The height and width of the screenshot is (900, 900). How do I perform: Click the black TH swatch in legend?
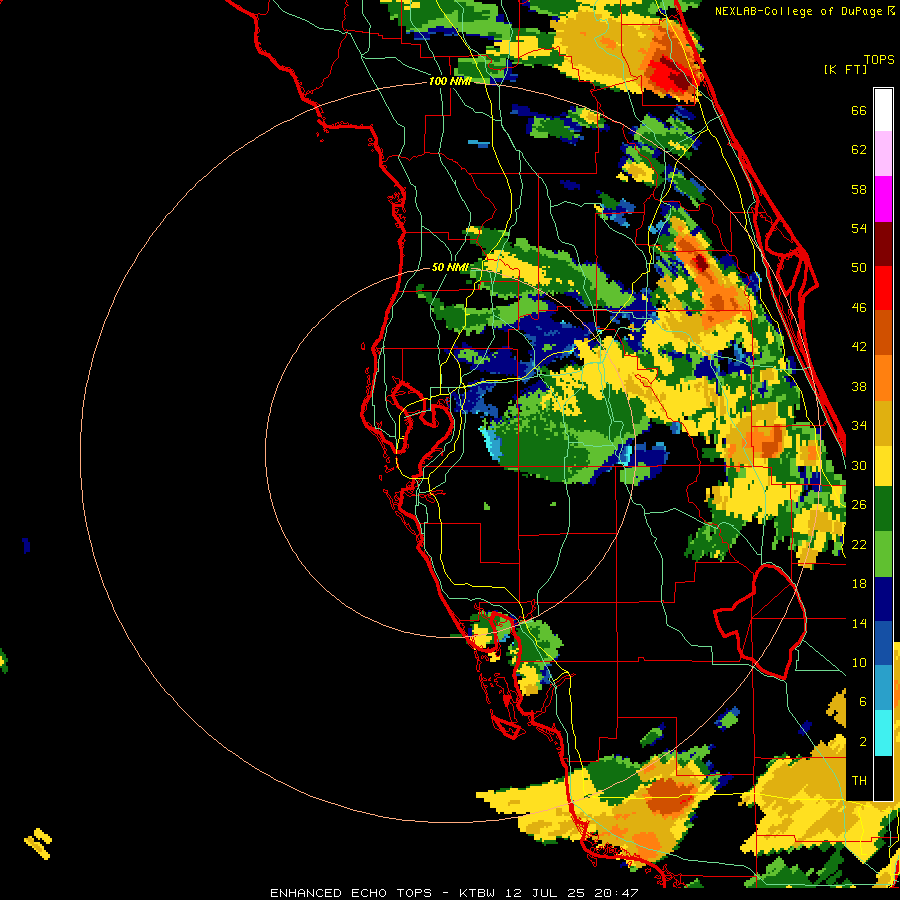(883, 778)
